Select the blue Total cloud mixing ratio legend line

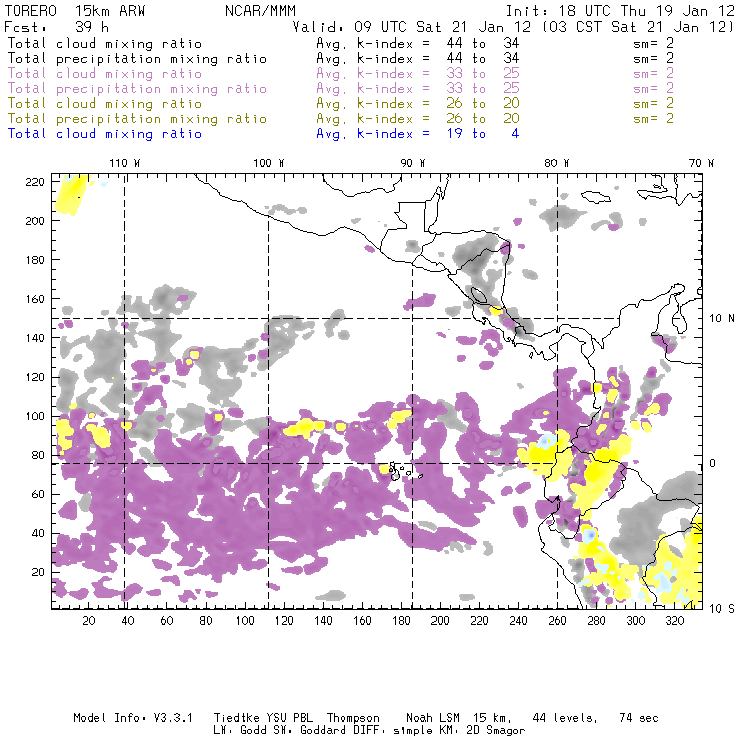[x=263, y=134]
